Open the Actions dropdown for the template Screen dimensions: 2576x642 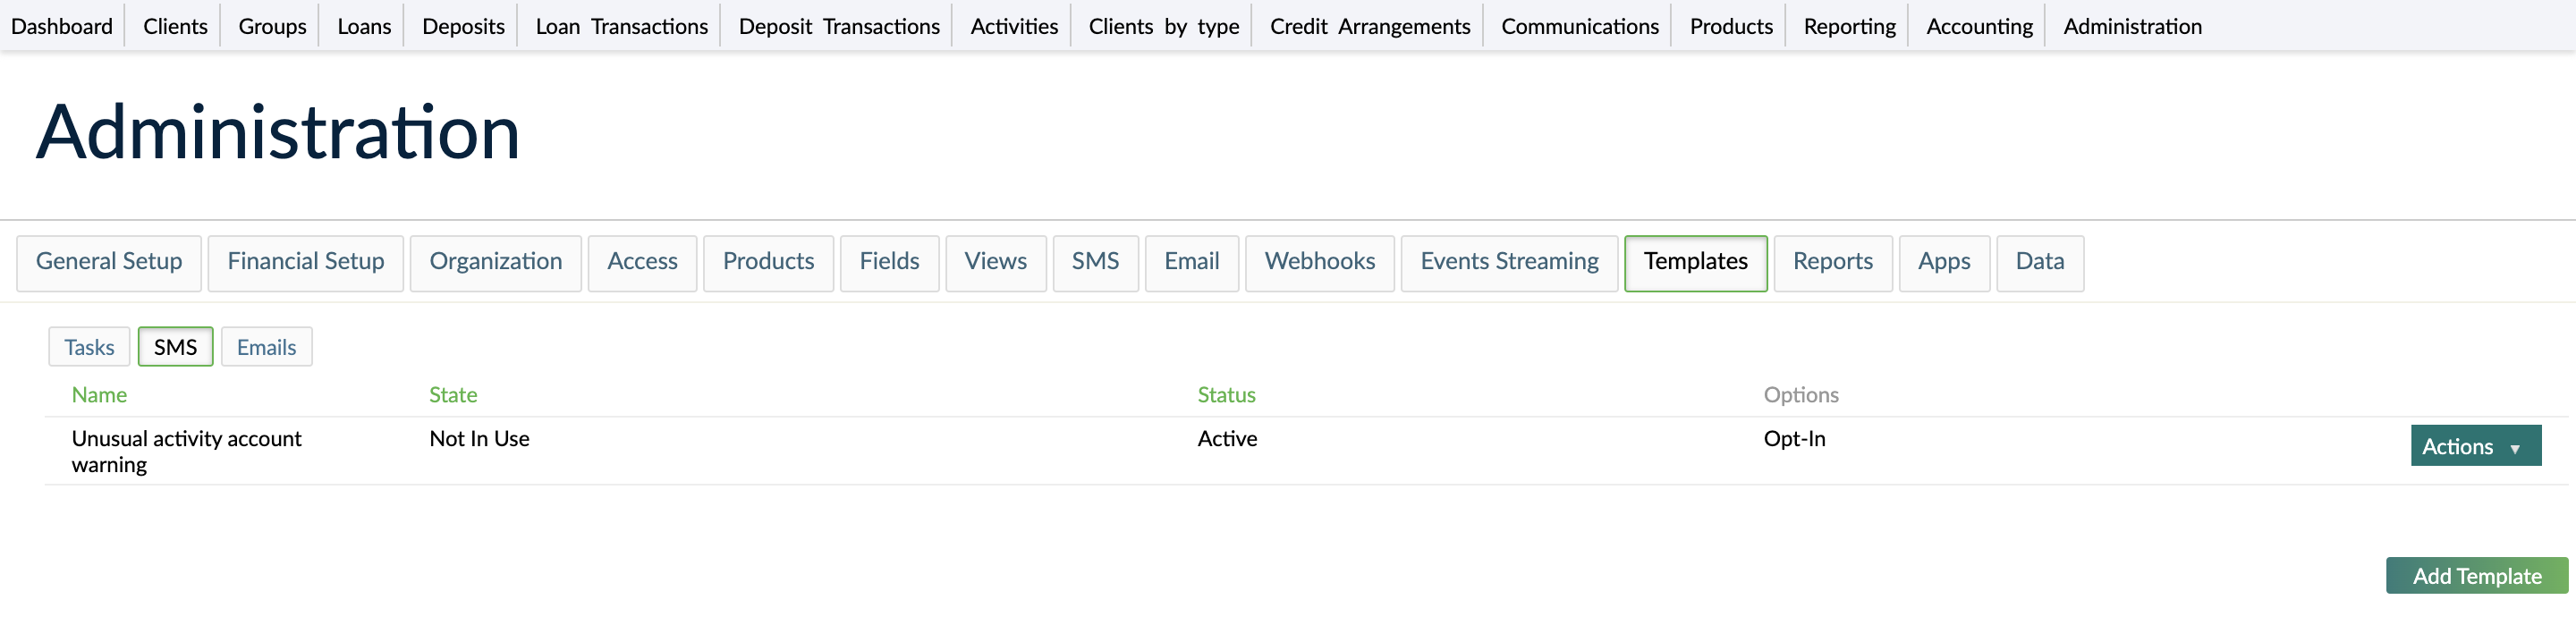tap(2474, 445)
